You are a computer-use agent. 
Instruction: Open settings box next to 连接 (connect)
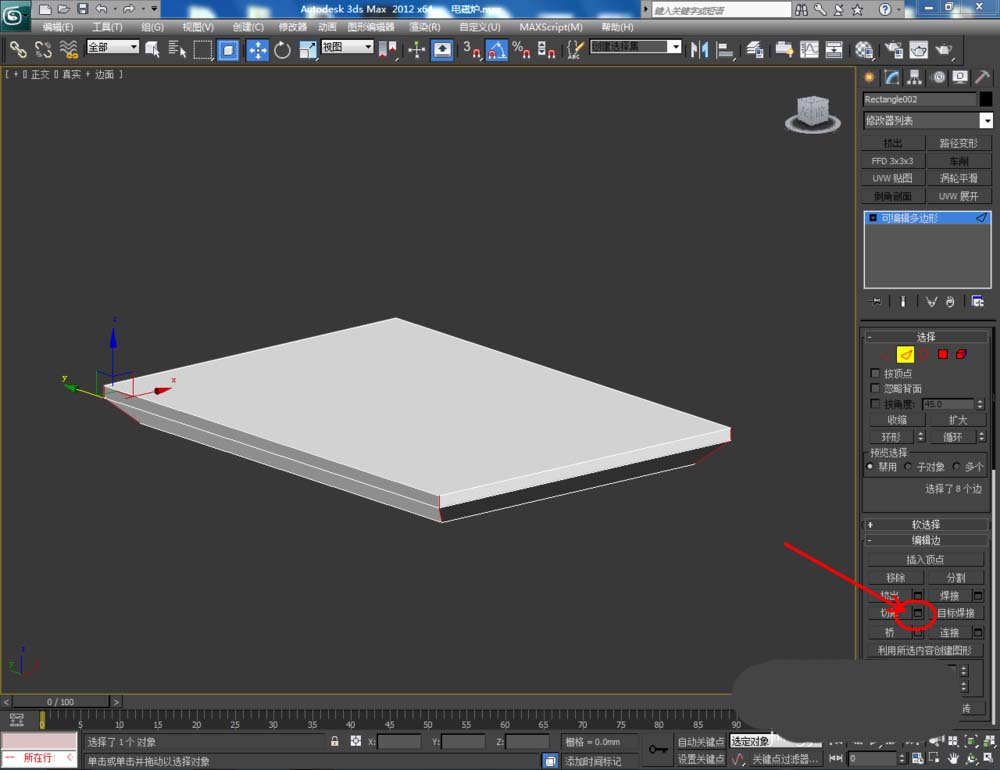tap(978, 632)
